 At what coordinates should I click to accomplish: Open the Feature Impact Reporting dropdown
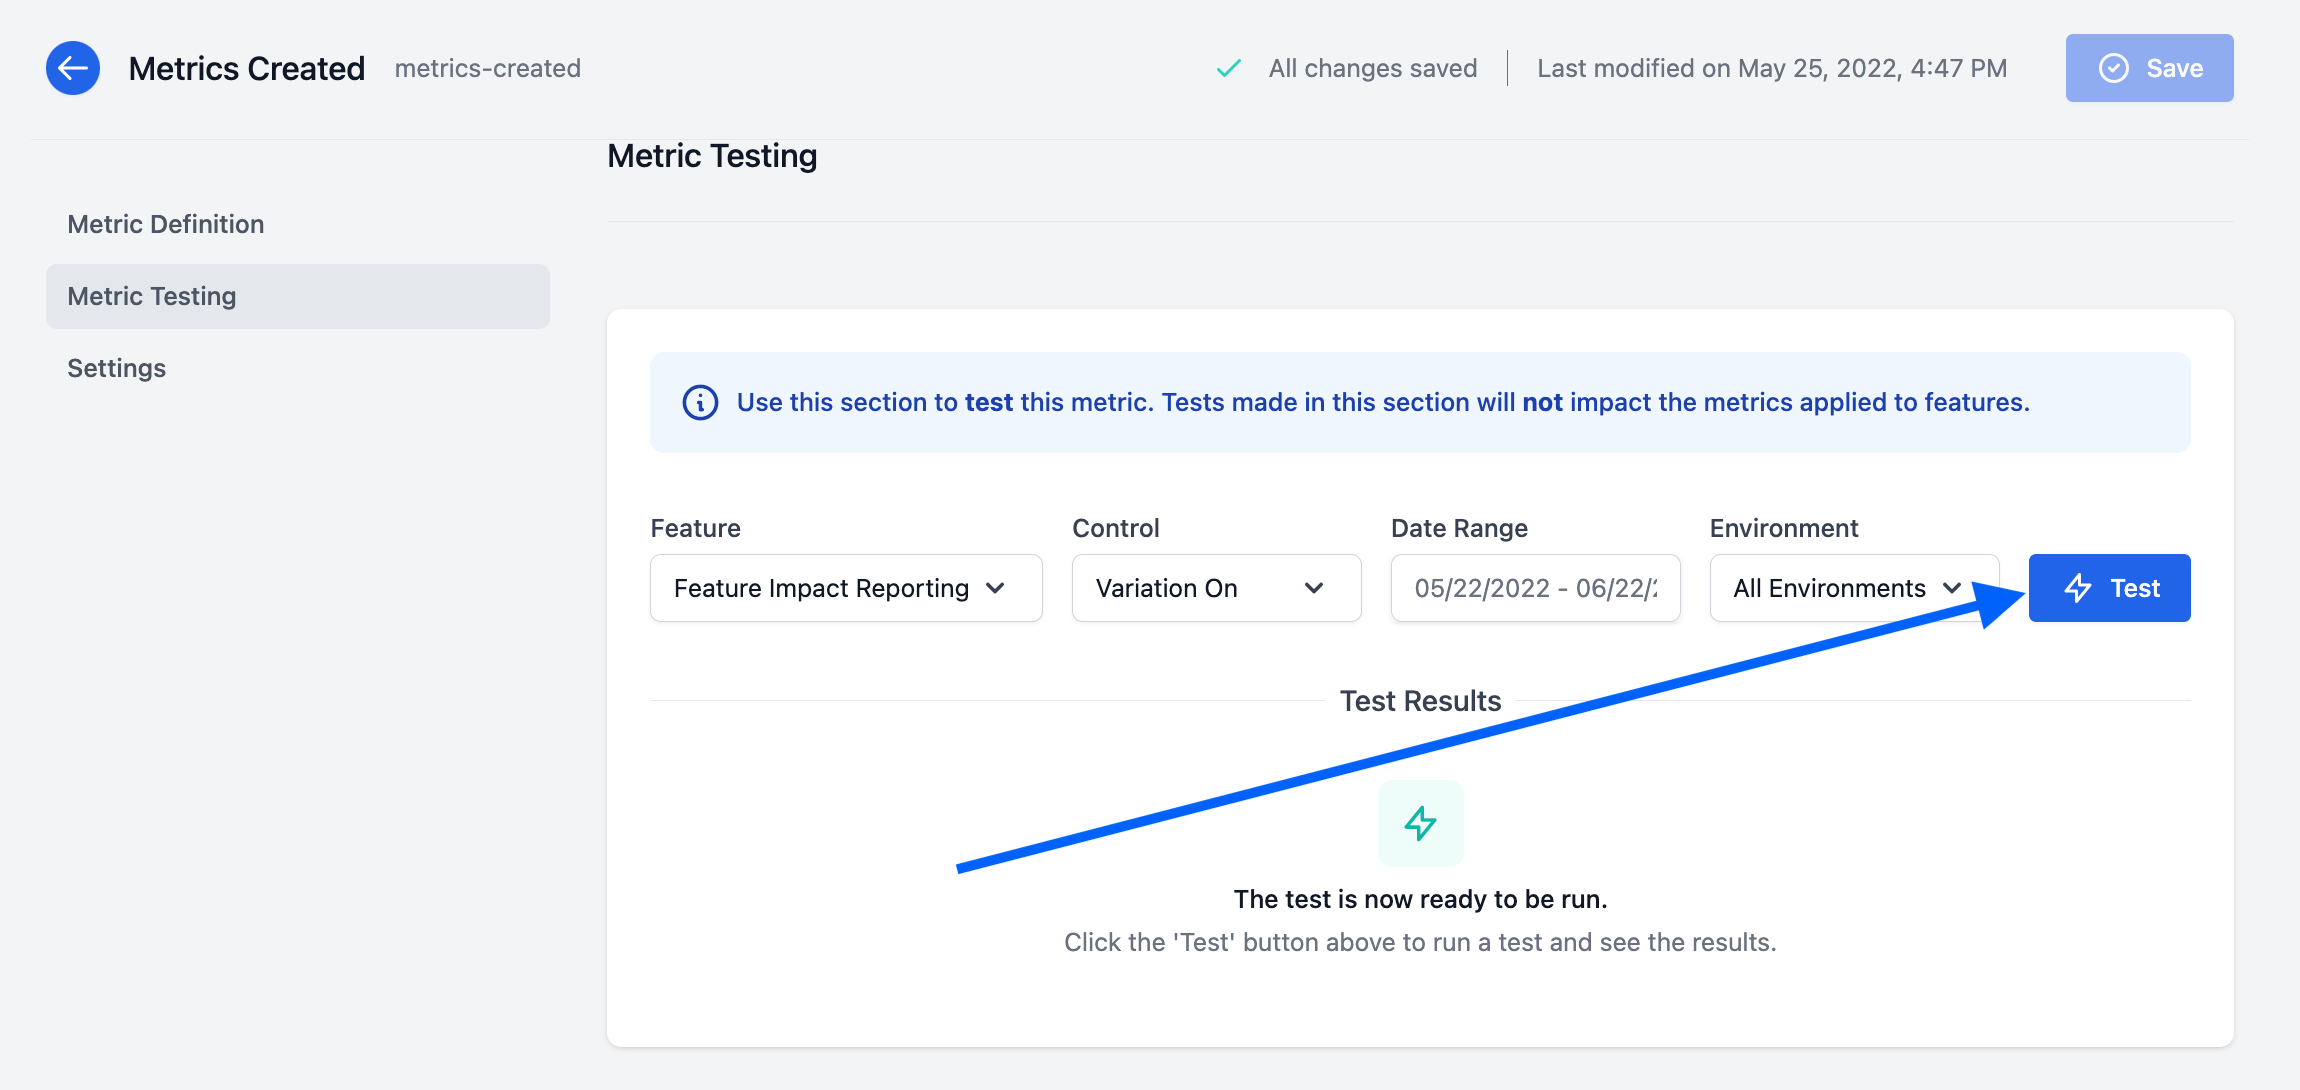point(845,588)
